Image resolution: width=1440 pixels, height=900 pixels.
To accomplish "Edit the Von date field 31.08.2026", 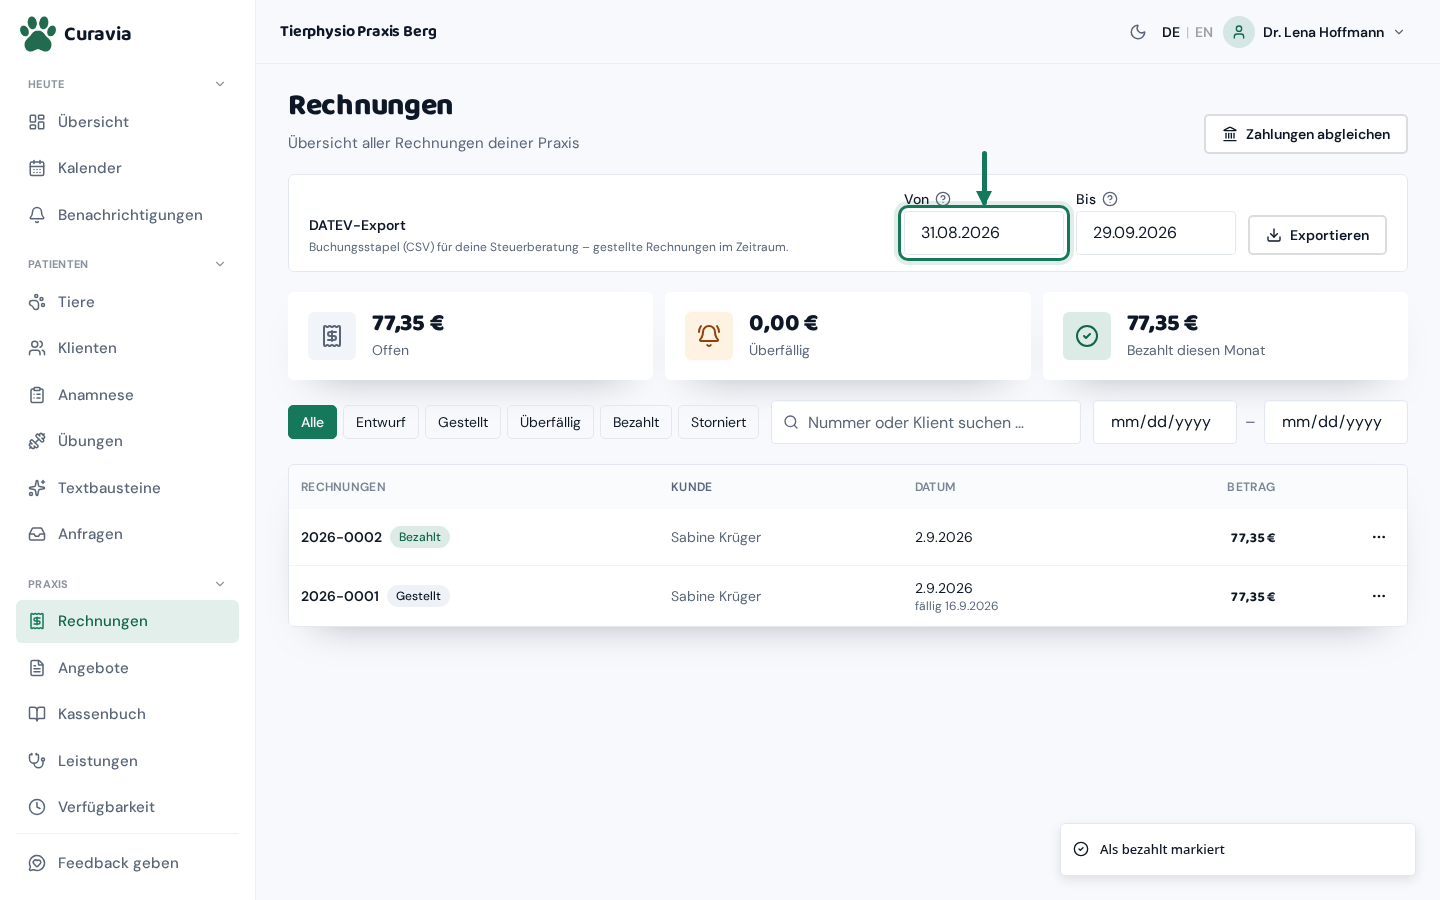I will click(x=984, y=233).
